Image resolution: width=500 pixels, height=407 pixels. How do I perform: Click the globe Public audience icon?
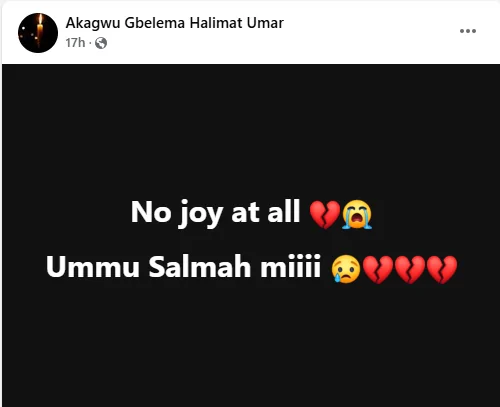101,43
